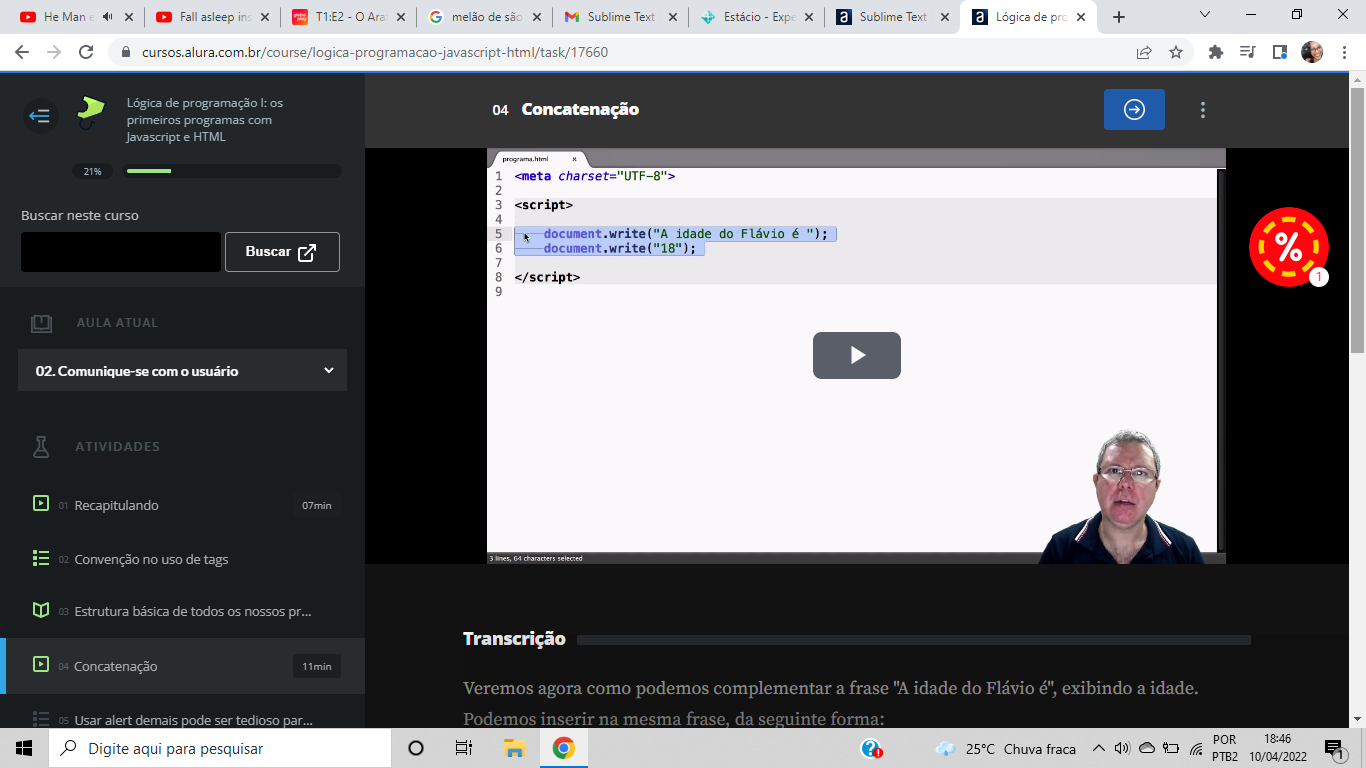1366x768 pixels.
Task: Open the weather 25°C Chuva fraca widget
Action: [x=1006, y=748]
